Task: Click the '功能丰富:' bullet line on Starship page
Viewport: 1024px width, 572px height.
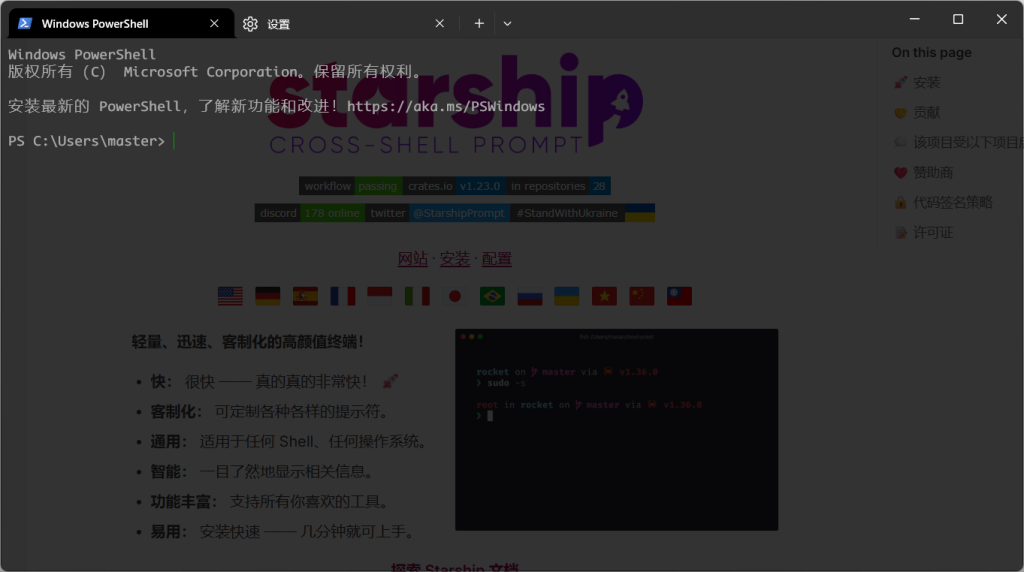Action: [x=271, y=501]
